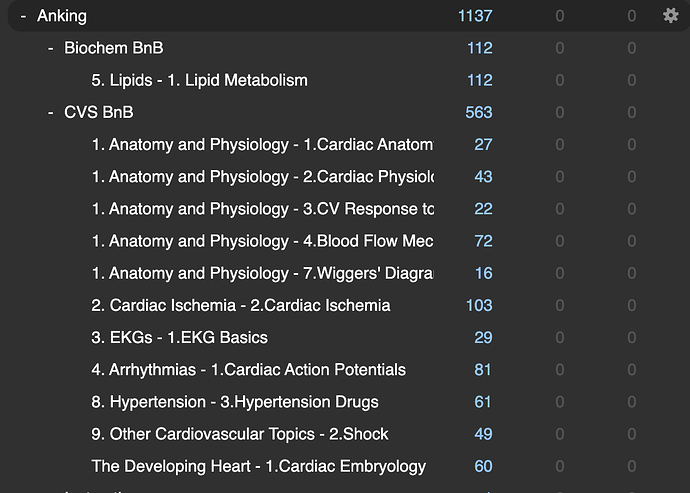Viewport: 690px width, 493px height.
Task: Select the Blood Flow Mechanics deck
Action: pos(262,241)
